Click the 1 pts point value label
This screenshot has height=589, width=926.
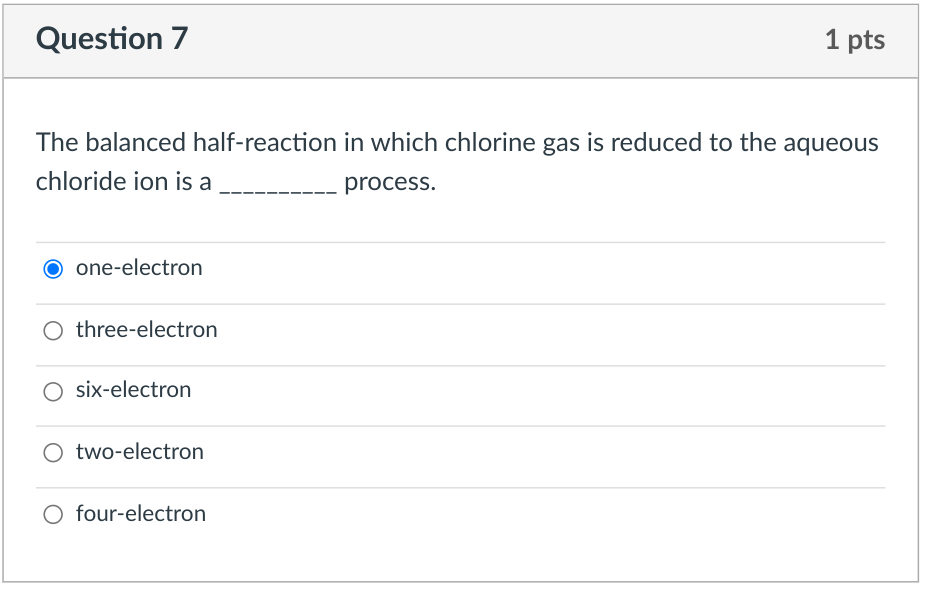857,40
